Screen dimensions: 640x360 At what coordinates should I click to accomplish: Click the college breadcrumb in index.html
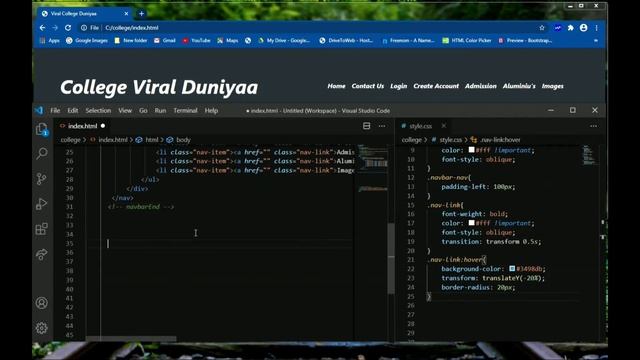click(x=71, y=140)
